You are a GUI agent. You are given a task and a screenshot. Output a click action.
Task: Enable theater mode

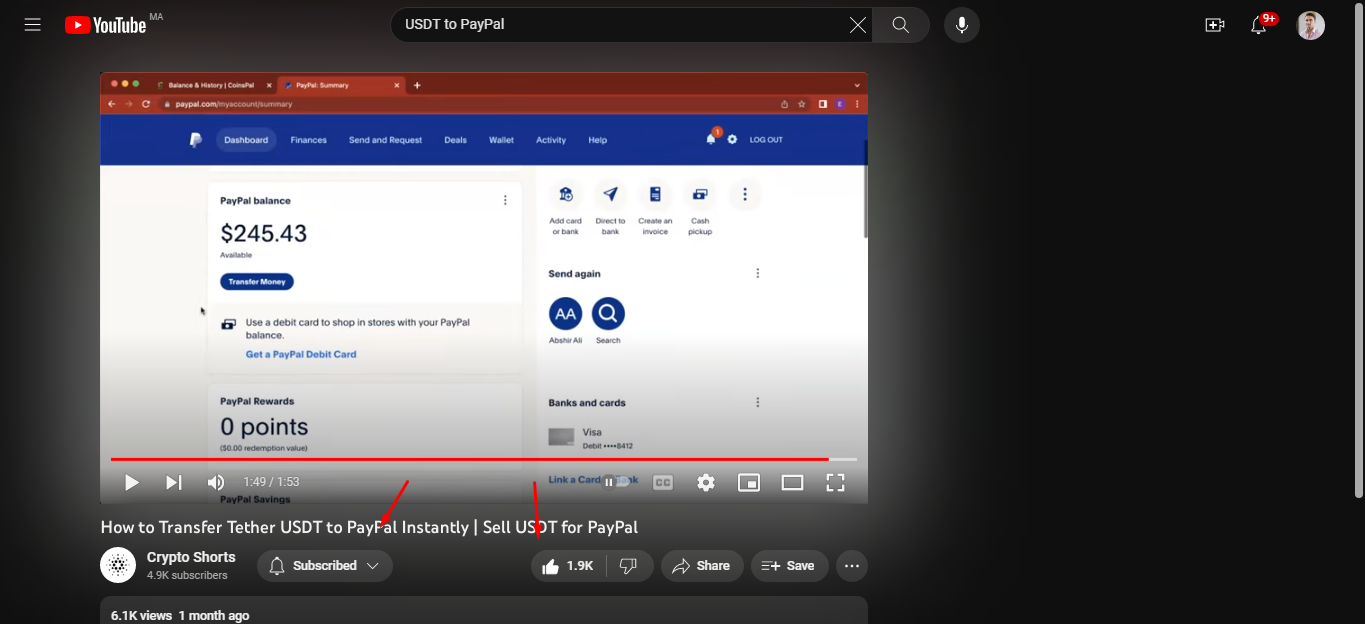793,483
